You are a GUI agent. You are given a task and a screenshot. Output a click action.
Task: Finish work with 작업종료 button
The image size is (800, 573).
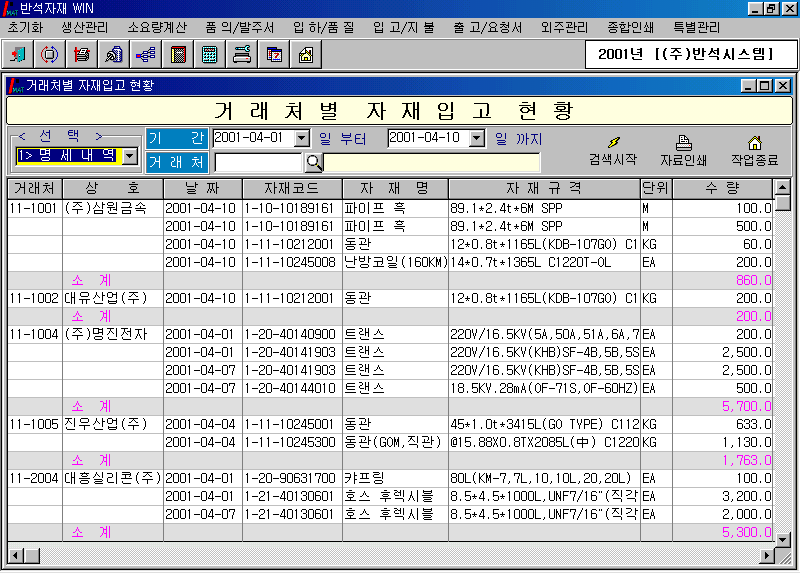click(x=754, y=151)
